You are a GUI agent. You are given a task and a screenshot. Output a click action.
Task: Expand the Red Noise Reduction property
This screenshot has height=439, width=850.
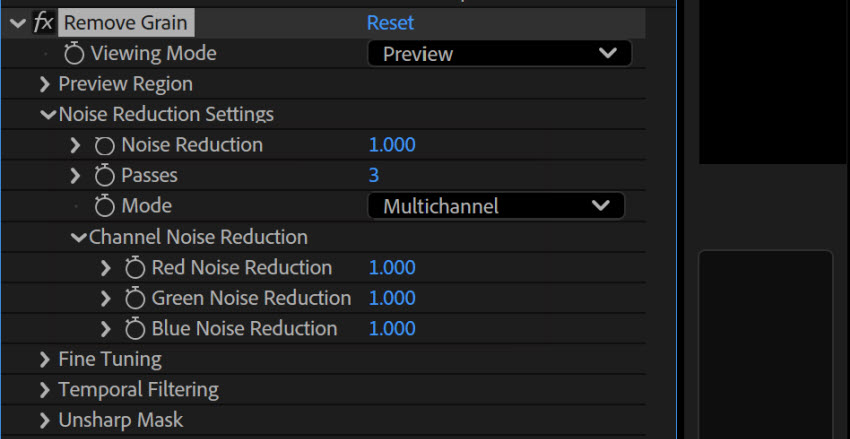click(106, 268)
